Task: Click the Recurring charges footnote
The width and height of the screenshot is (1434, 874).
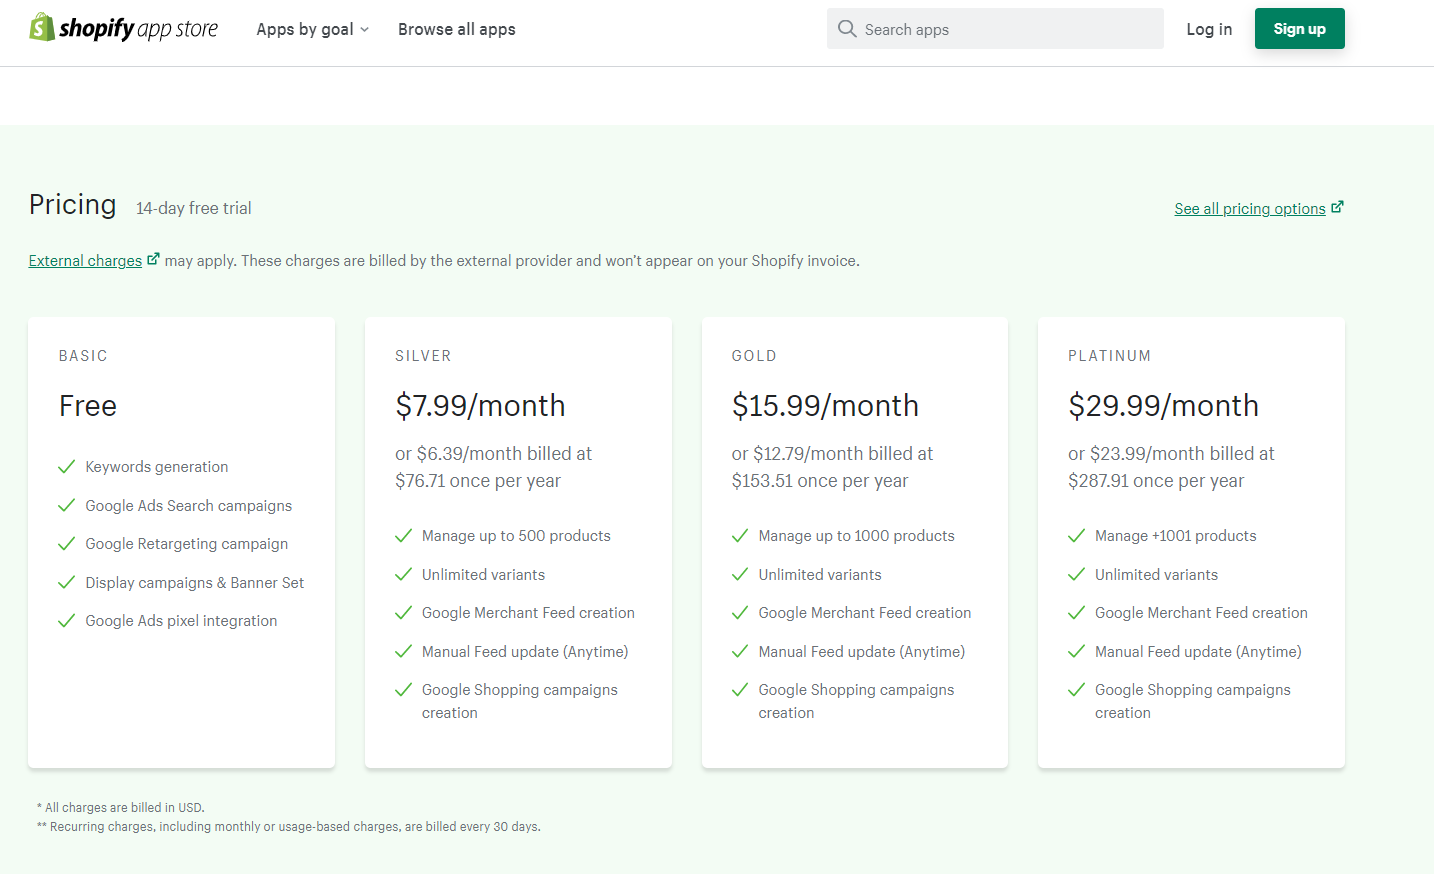Action: [x=289, y=827]
